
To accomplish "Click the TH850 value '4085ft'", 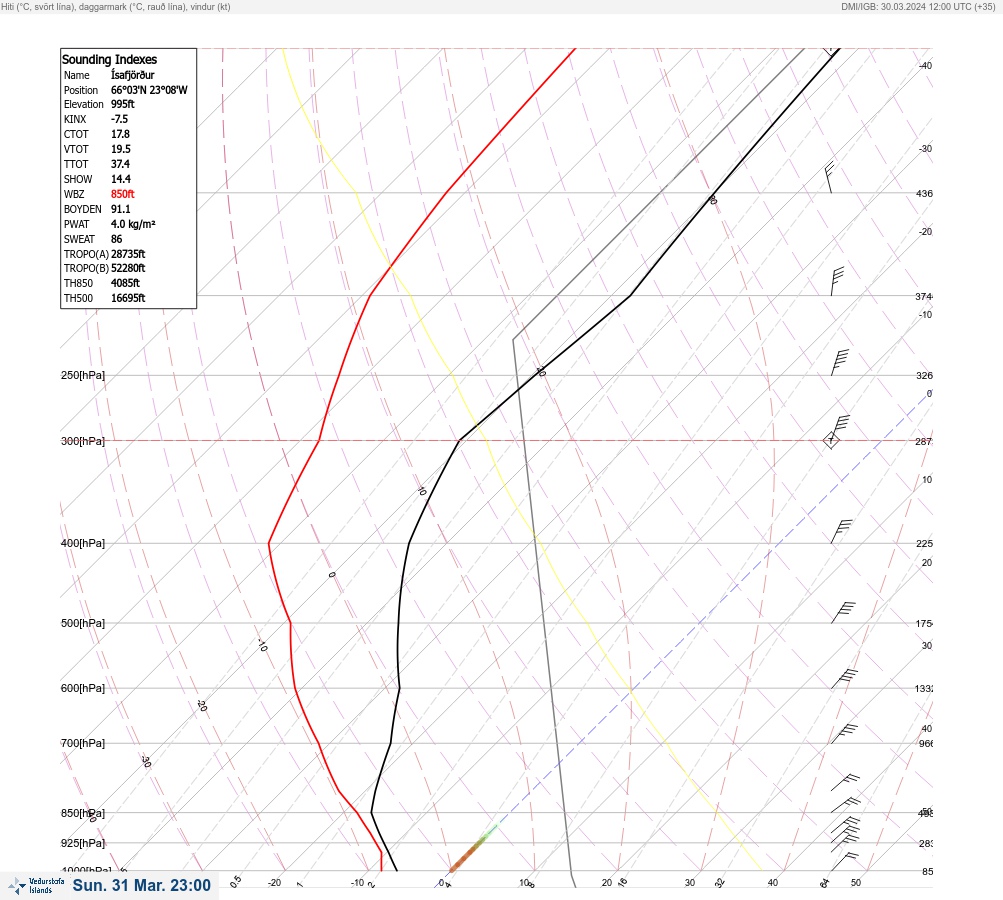I will (125, 283).
